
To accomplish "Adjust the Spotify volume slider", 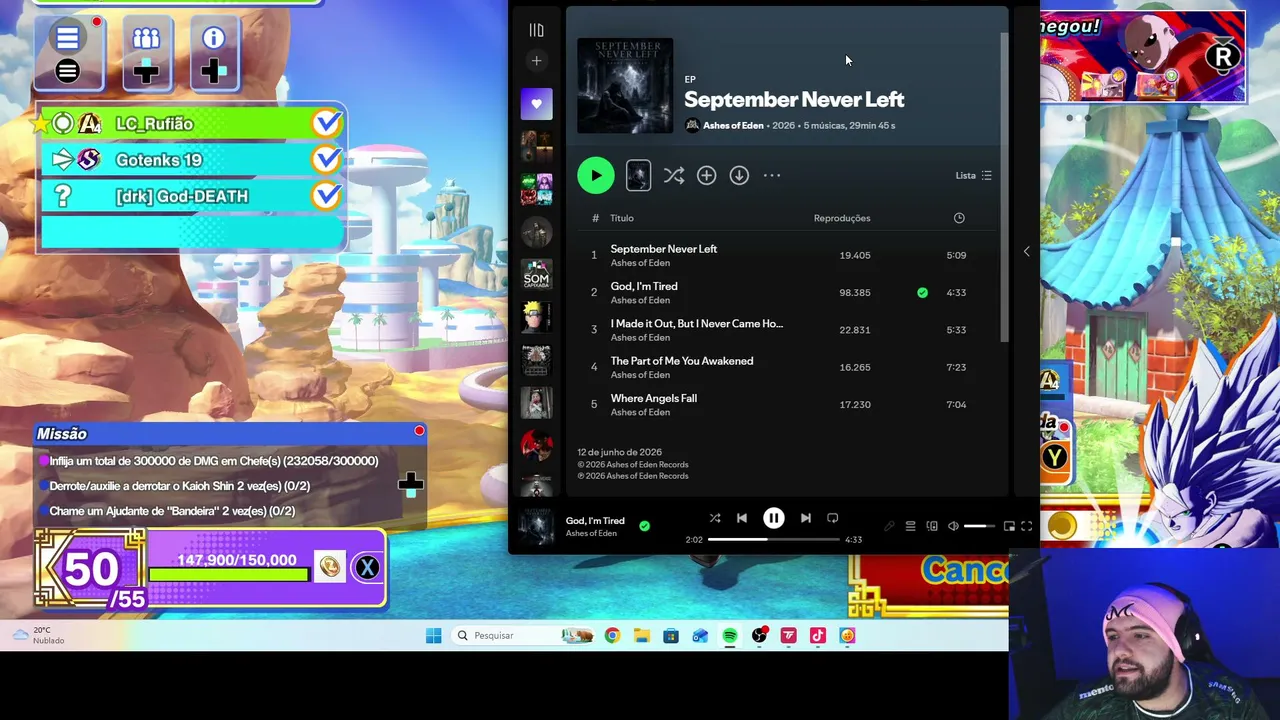I will pos(979,527).
